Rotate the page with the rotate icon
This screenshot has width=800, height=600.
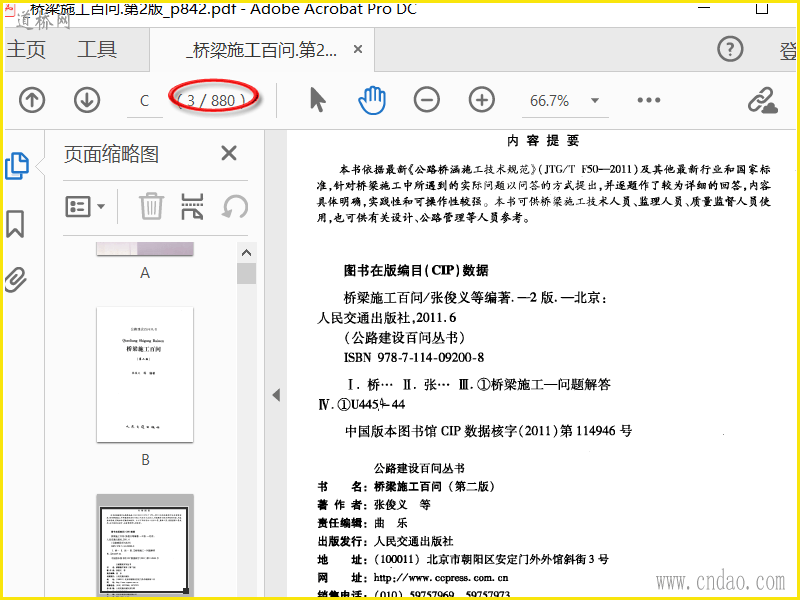point(235,206)
